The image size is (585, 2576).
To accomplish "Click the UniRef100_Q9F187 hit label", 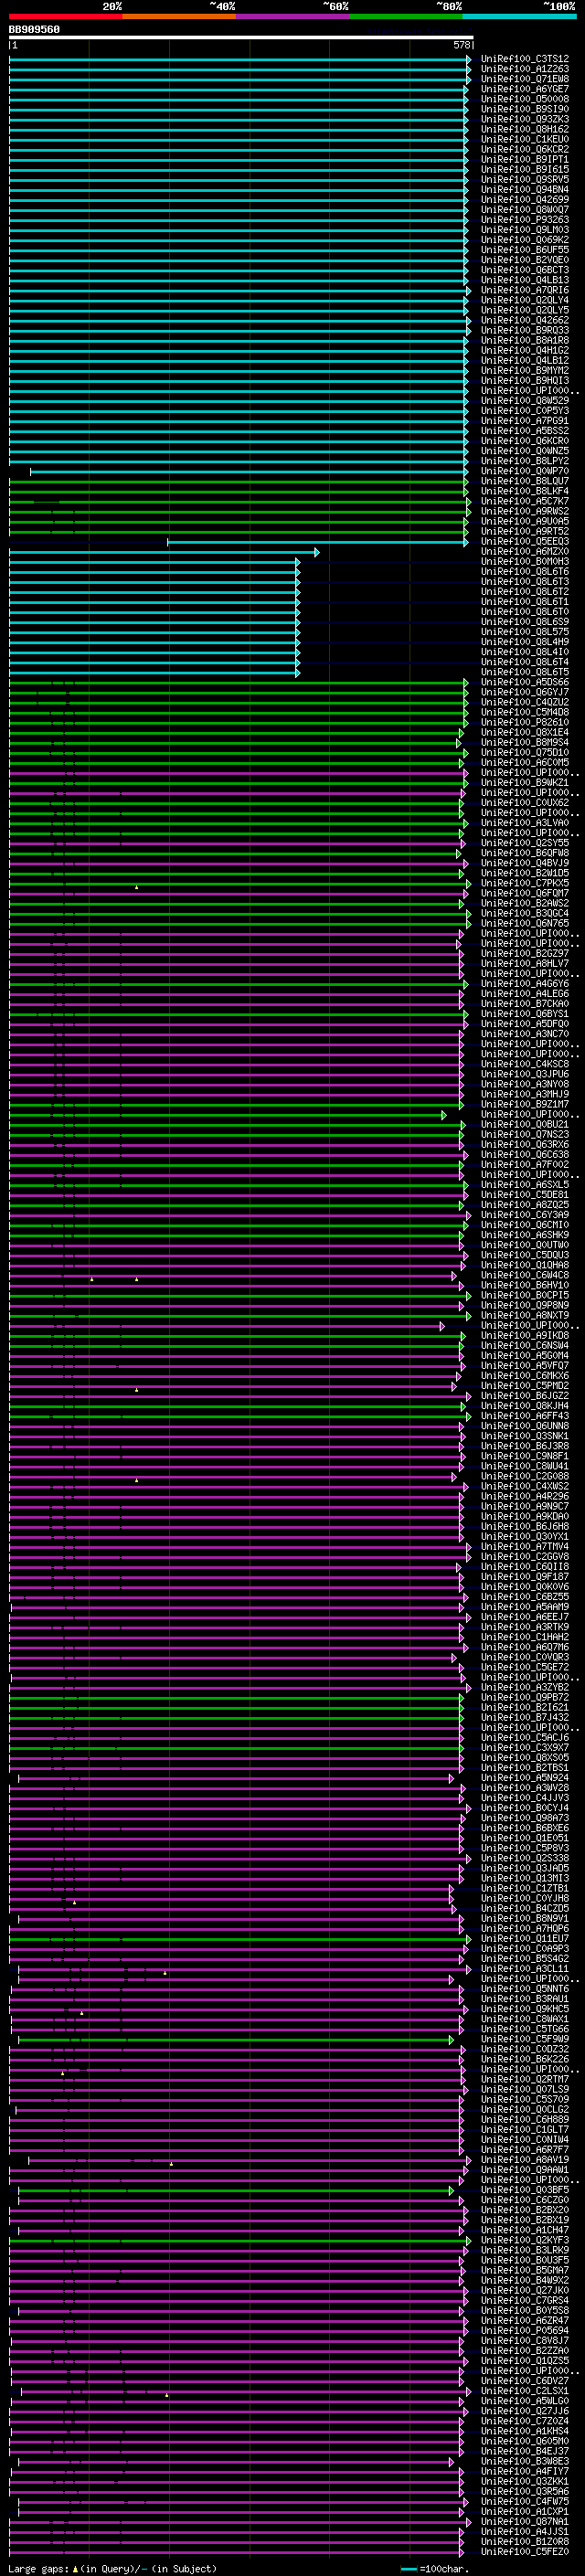I will tap(525, 1576).
